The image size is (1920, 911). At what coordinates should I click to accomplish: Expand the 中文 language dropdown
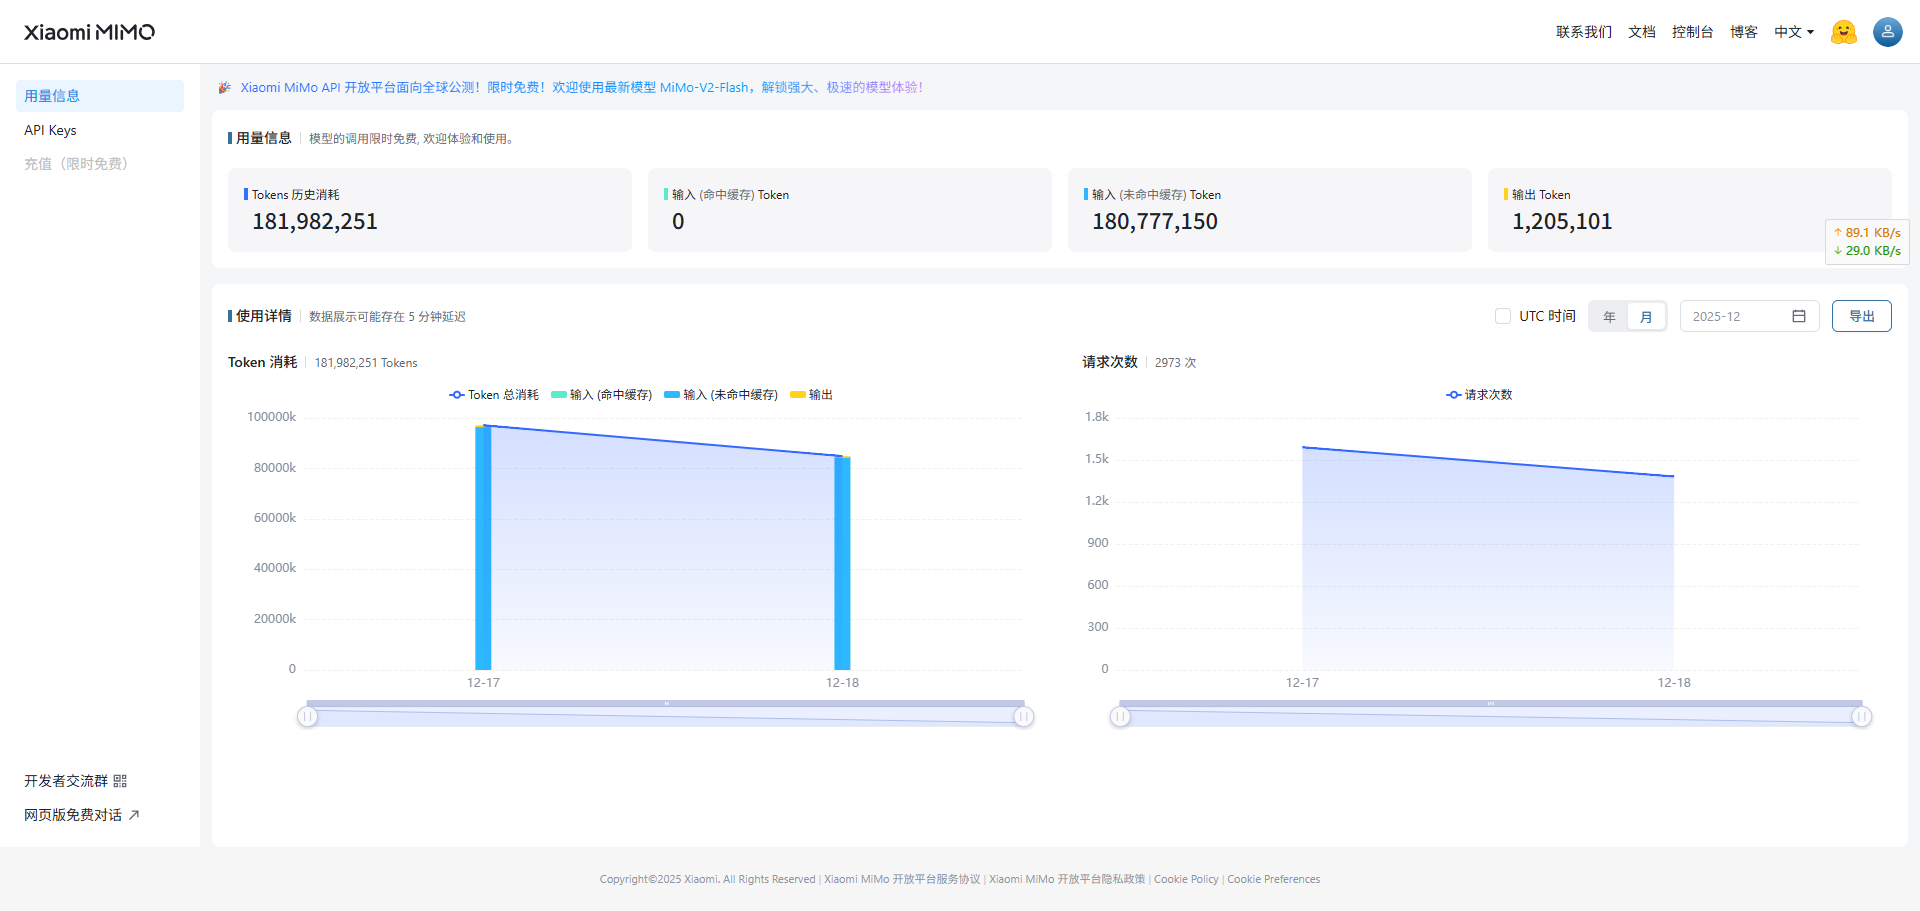1793,32
